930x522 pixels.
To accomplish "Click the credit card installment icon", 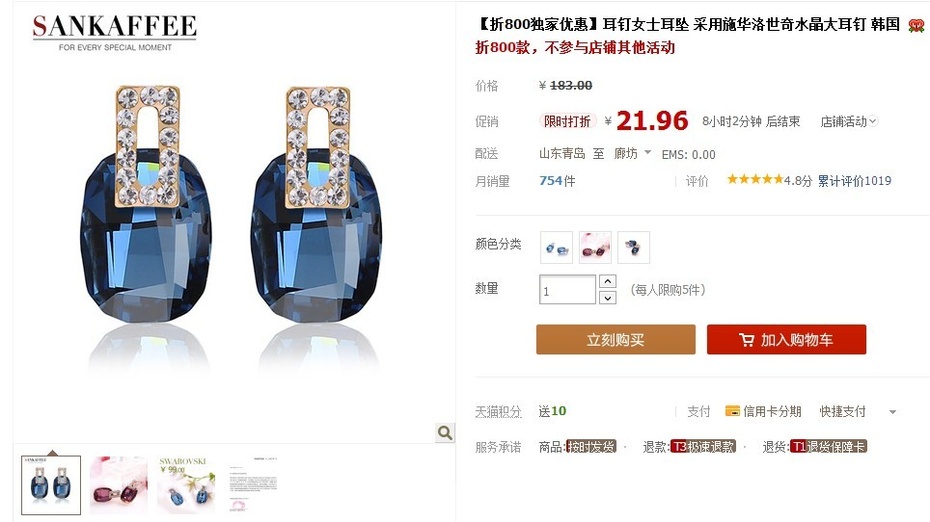I will pos(732,411).
